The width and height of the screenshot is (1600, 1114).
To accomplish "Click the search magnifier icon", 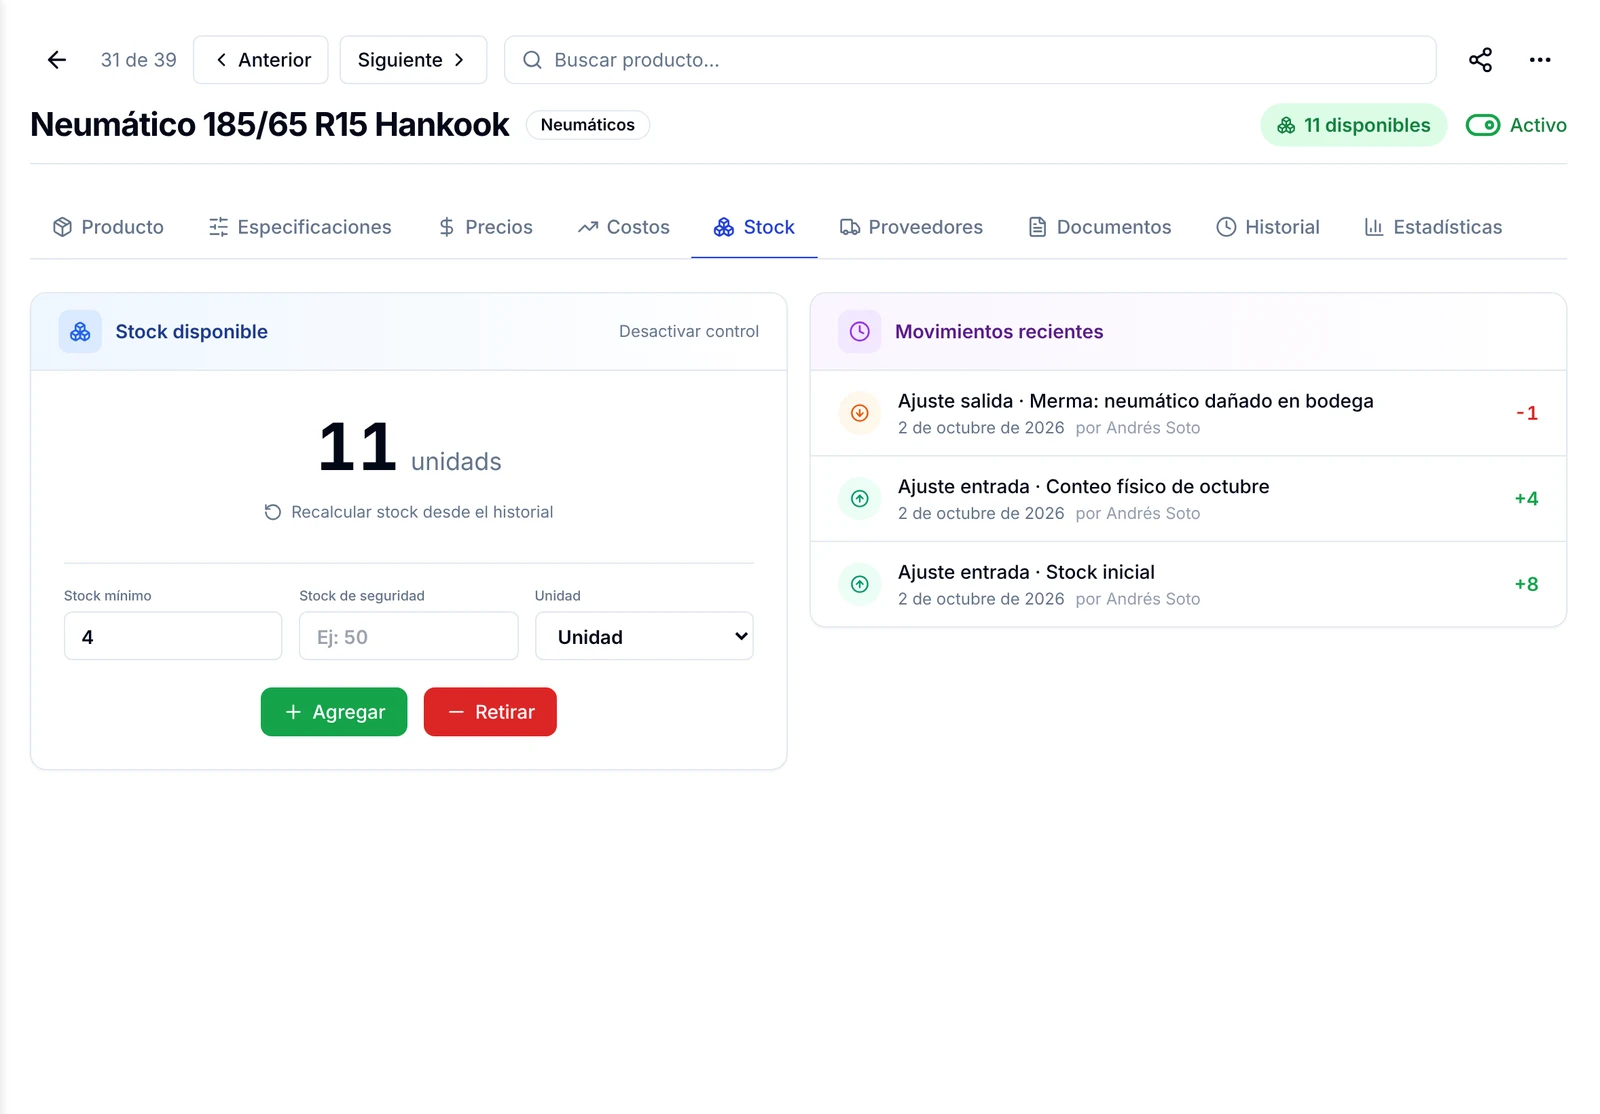I will click(532, 60).
